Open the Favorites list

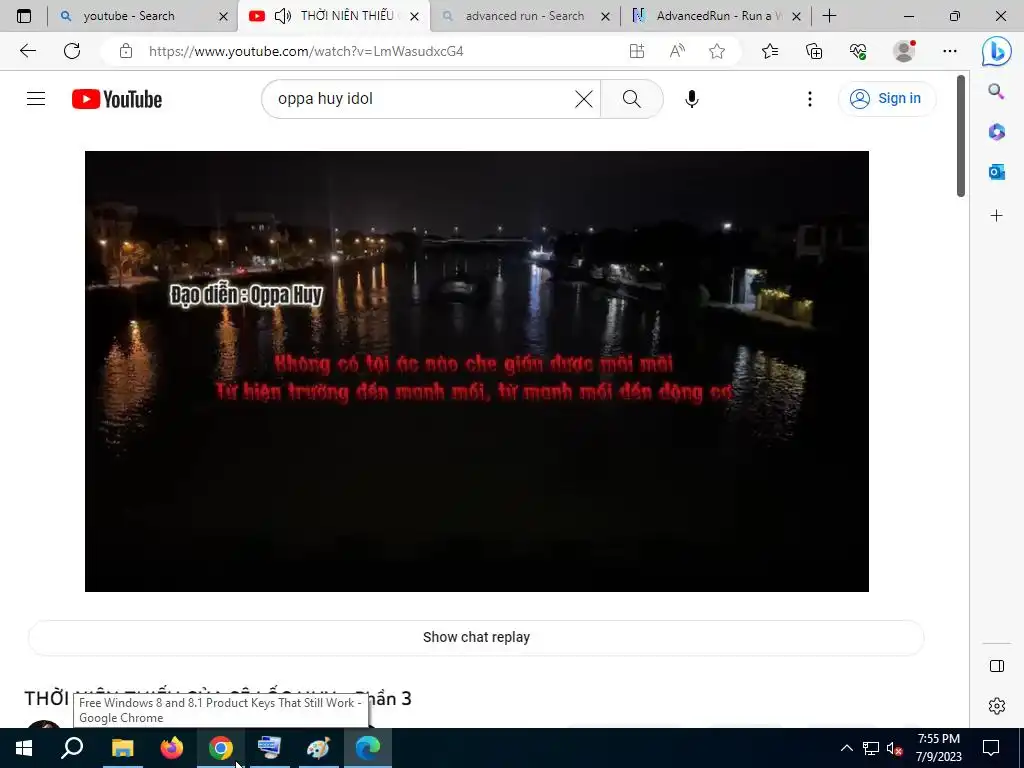[770, 51]
